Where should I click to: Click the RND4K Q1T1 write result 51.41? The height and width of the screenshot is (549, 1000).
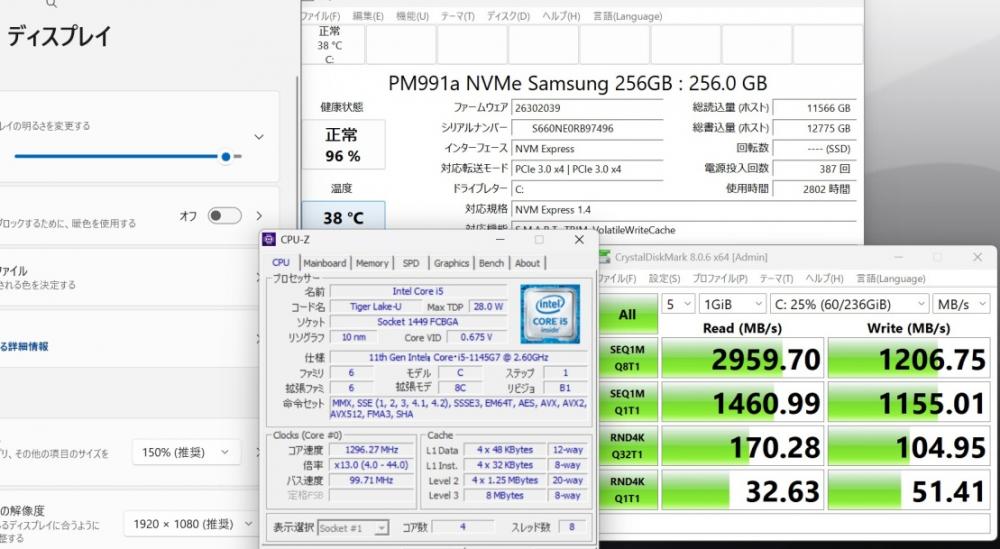pyautogui.click(x=909, y=490)
